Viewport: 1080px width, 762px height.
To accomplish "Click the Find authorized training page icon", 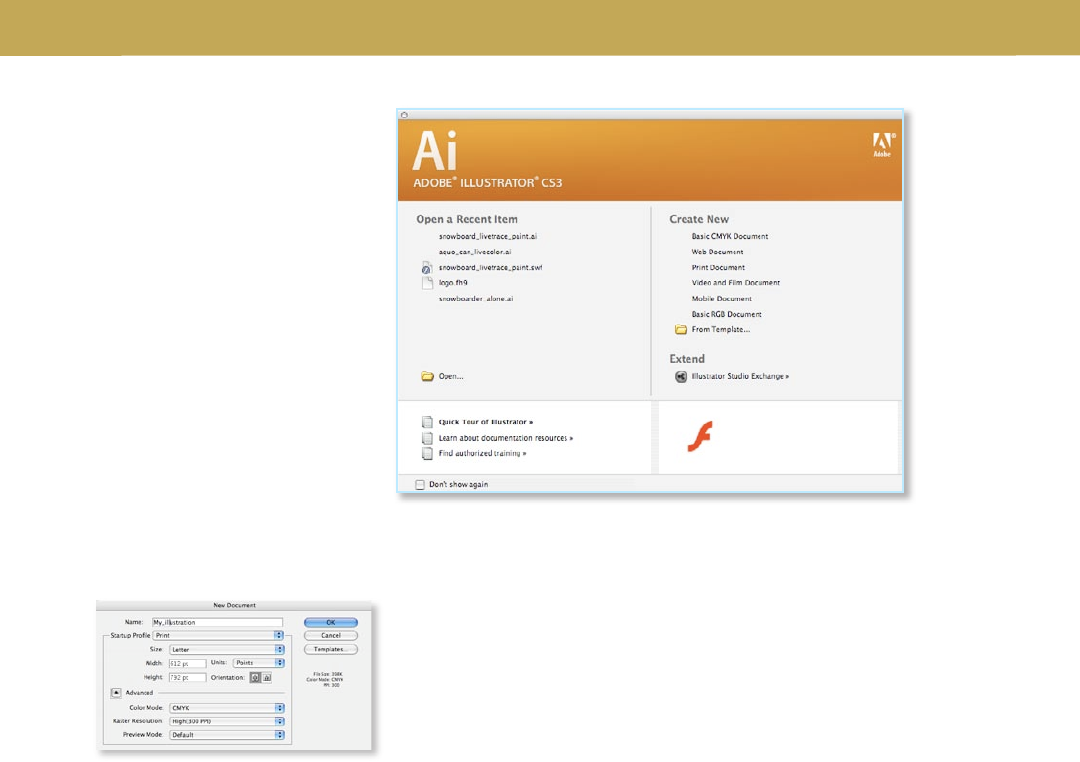I will tap(427, 453).
